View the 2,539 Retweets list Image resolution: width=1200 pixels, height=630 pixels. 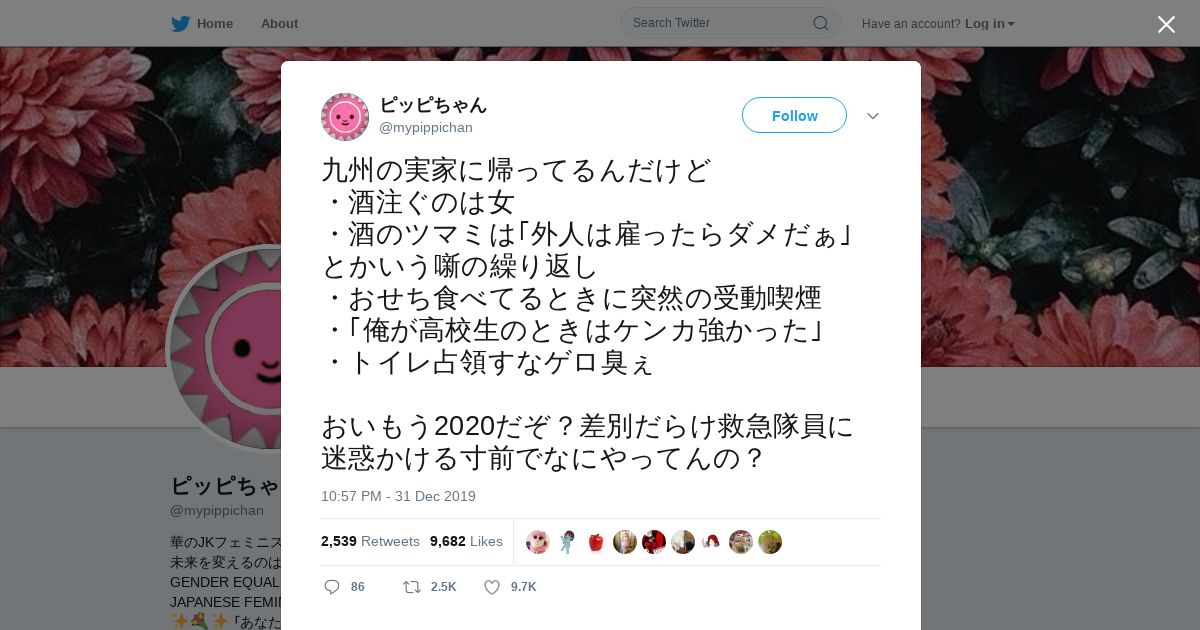(x=370, y=541)
